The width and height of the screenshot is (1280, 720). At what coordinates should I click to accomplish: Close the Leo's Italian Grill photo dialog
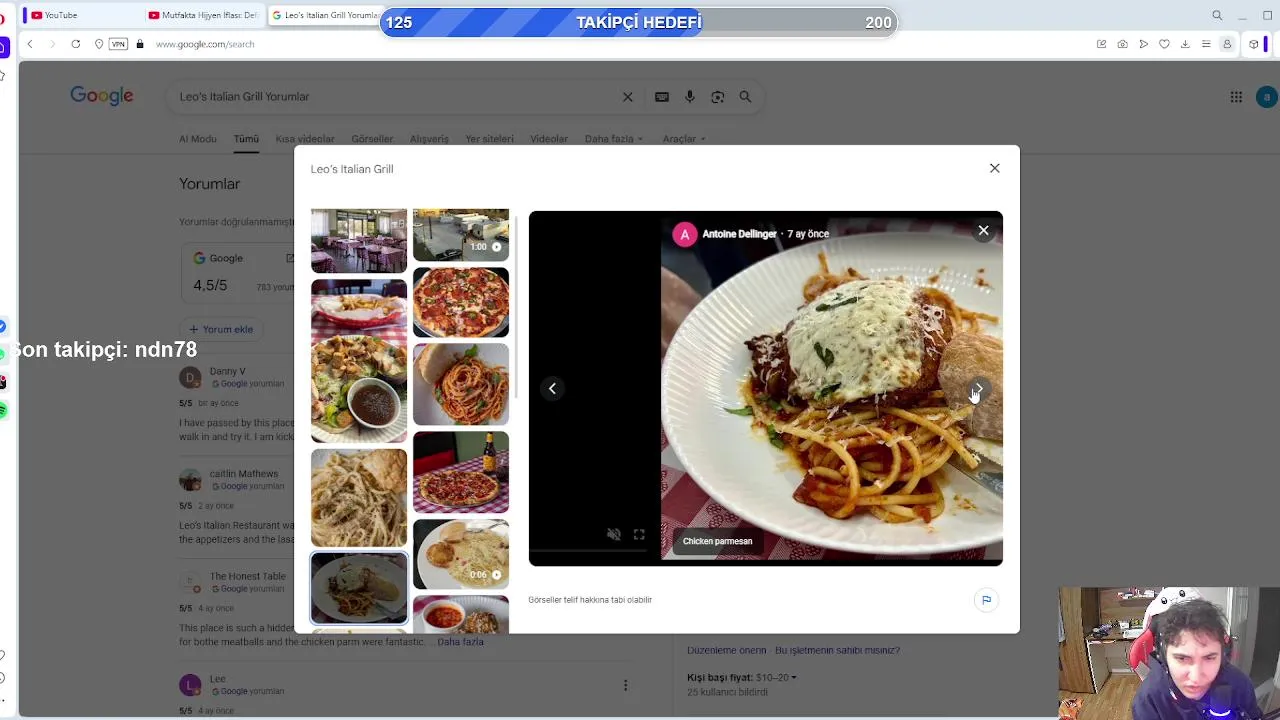(994, 168)
